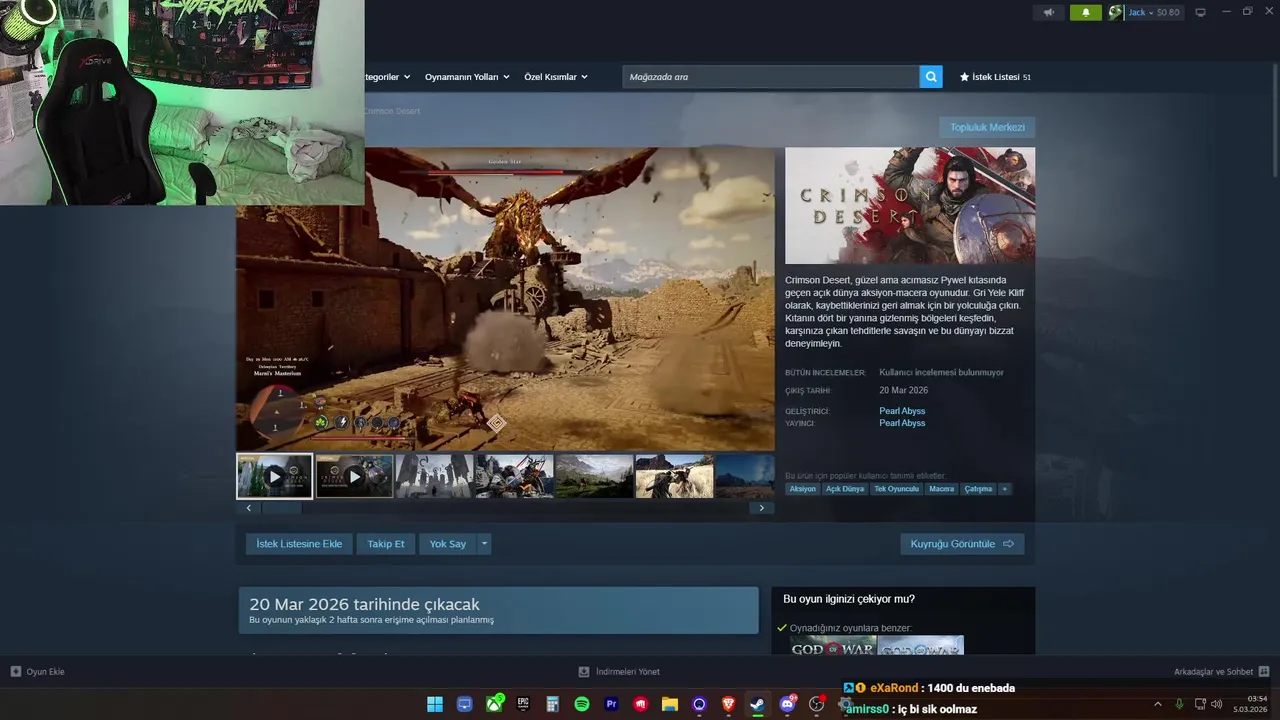Select the third screenshot thumbnail

tap(434, 476)
